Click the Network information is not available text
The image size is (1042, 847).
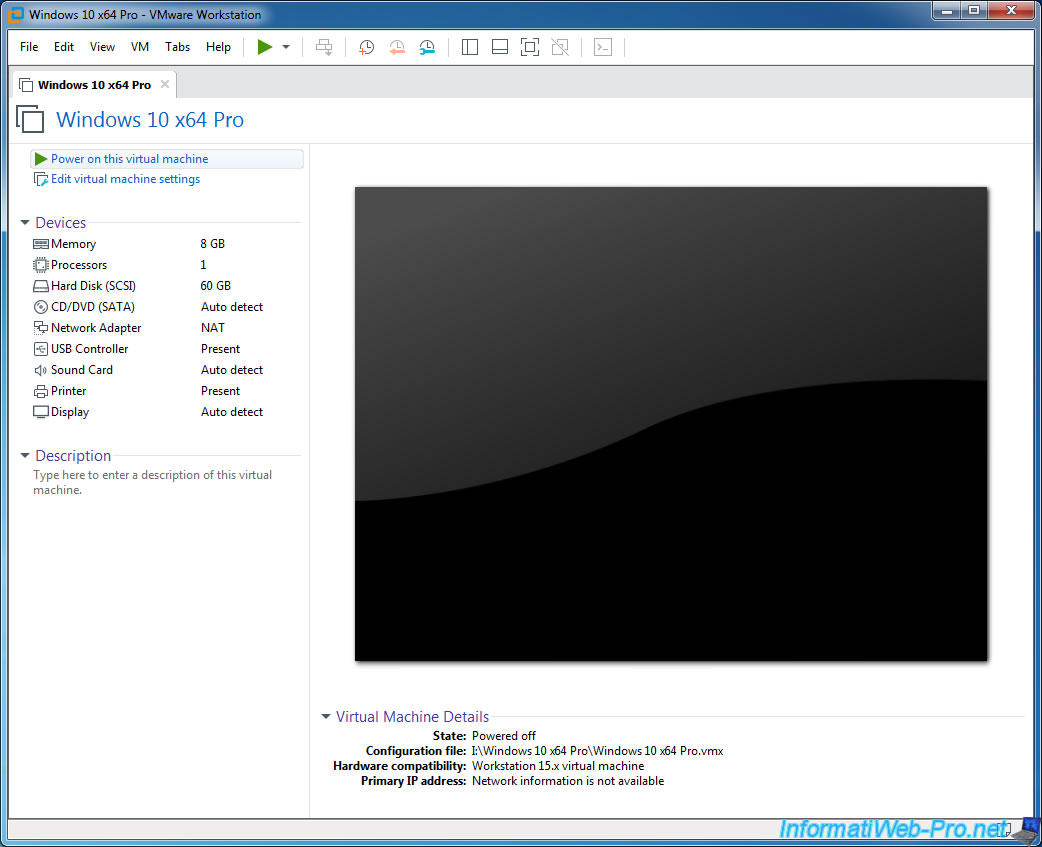[568, 781]
